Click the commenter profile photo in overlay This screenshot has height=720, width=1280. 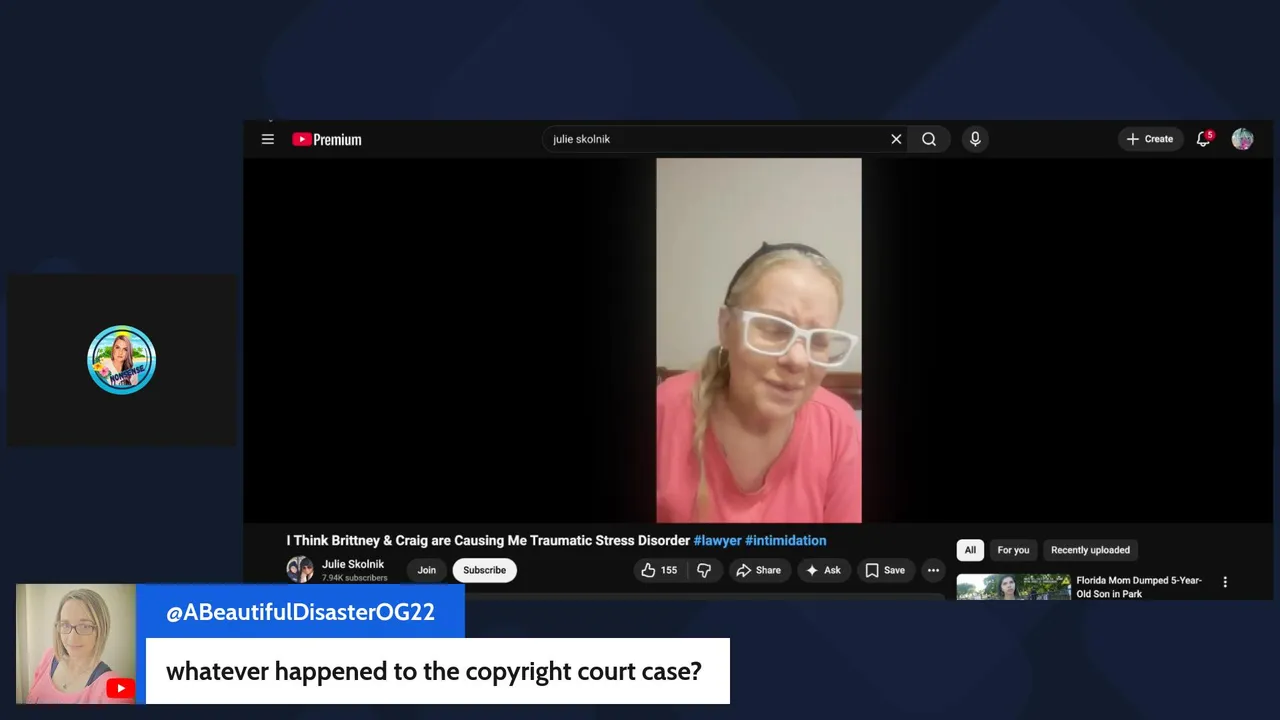(x=76, y=644)
